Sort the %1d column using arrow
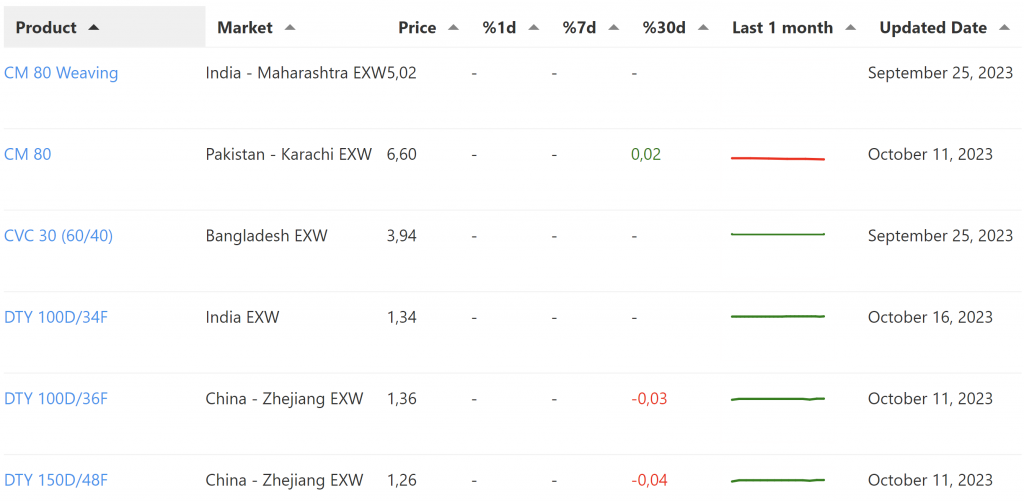Screen dimensions: 1024x501 (x=533, y=28)
